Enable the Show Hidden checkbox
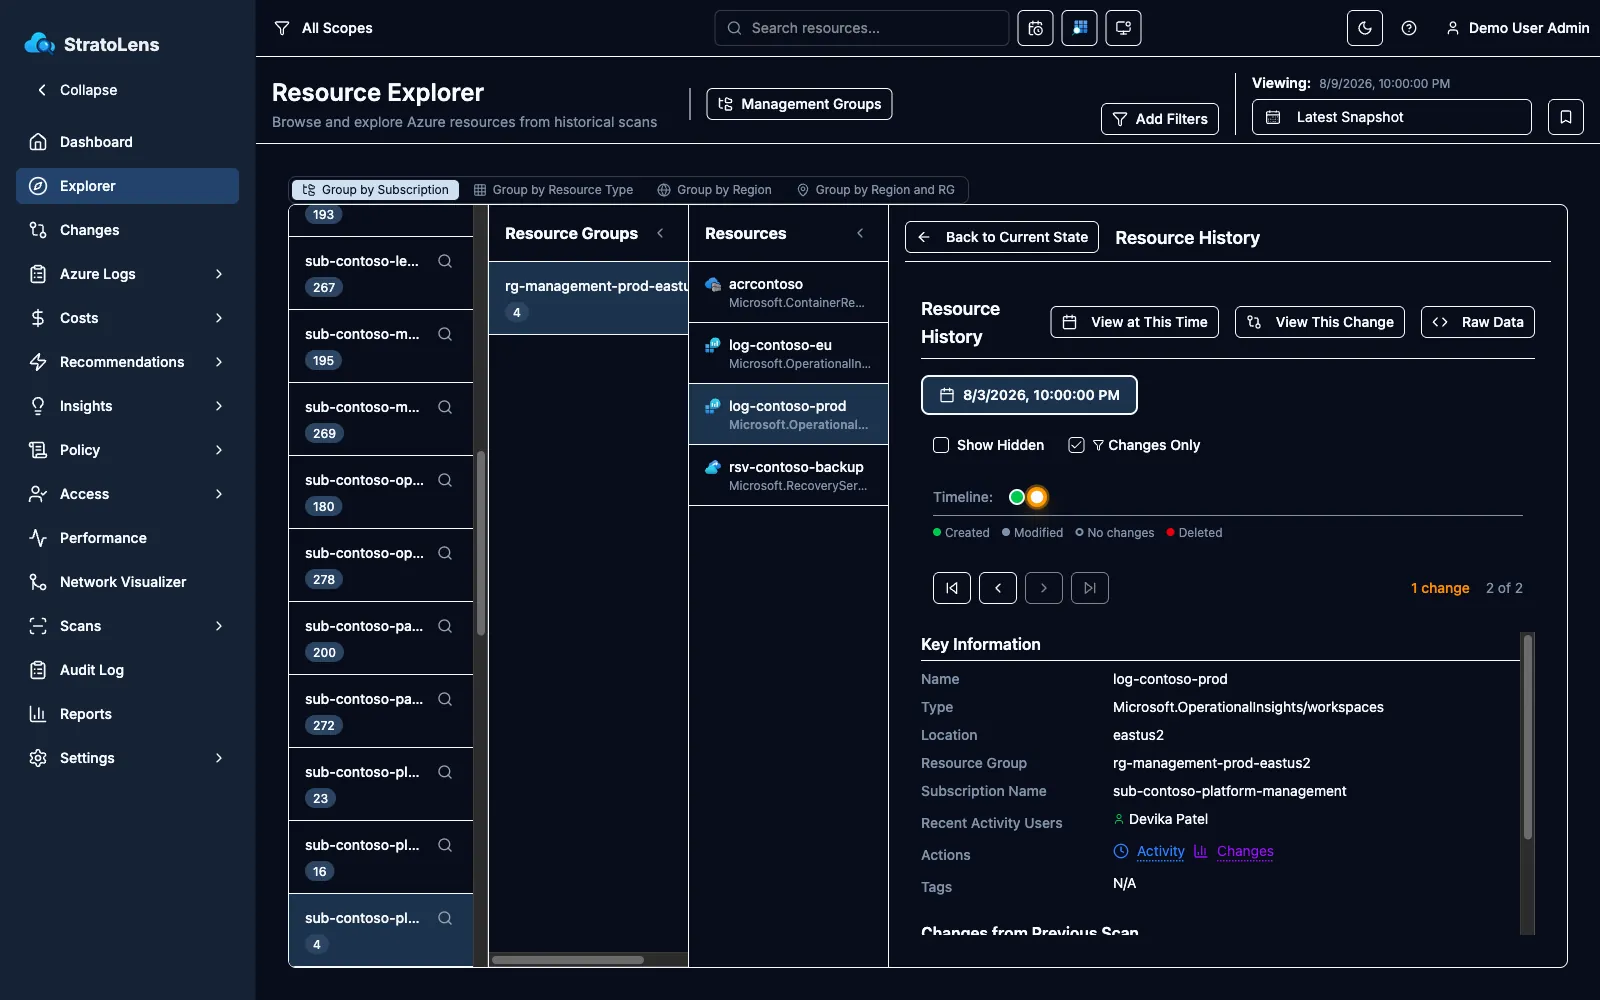 [x=941, y=445]
